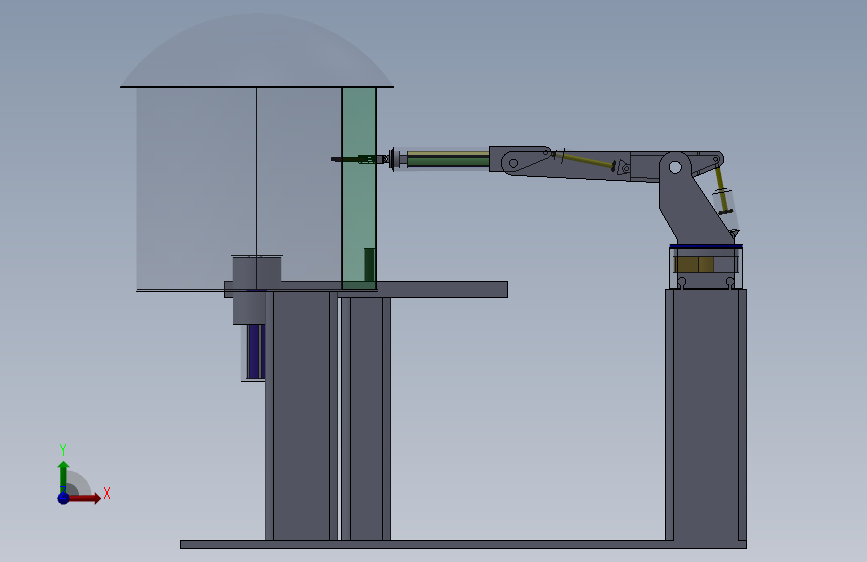Select the end-effector flange at the arm tip
The image size is (867, 562).
(393, 159)
